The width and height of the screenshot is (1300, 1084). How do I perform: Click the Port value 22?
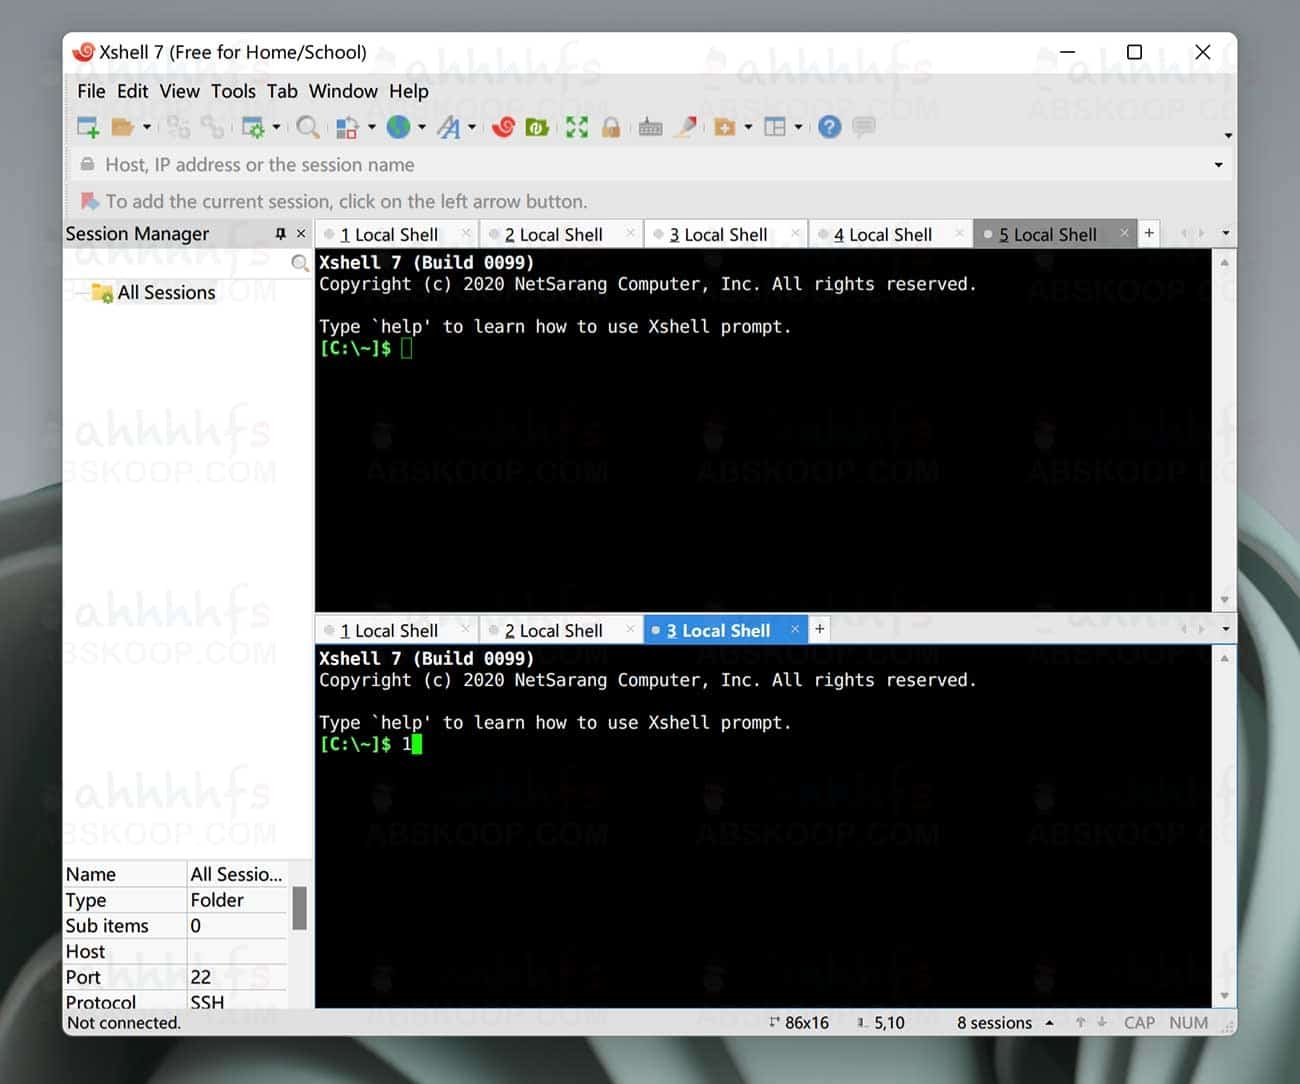(200, 977)
